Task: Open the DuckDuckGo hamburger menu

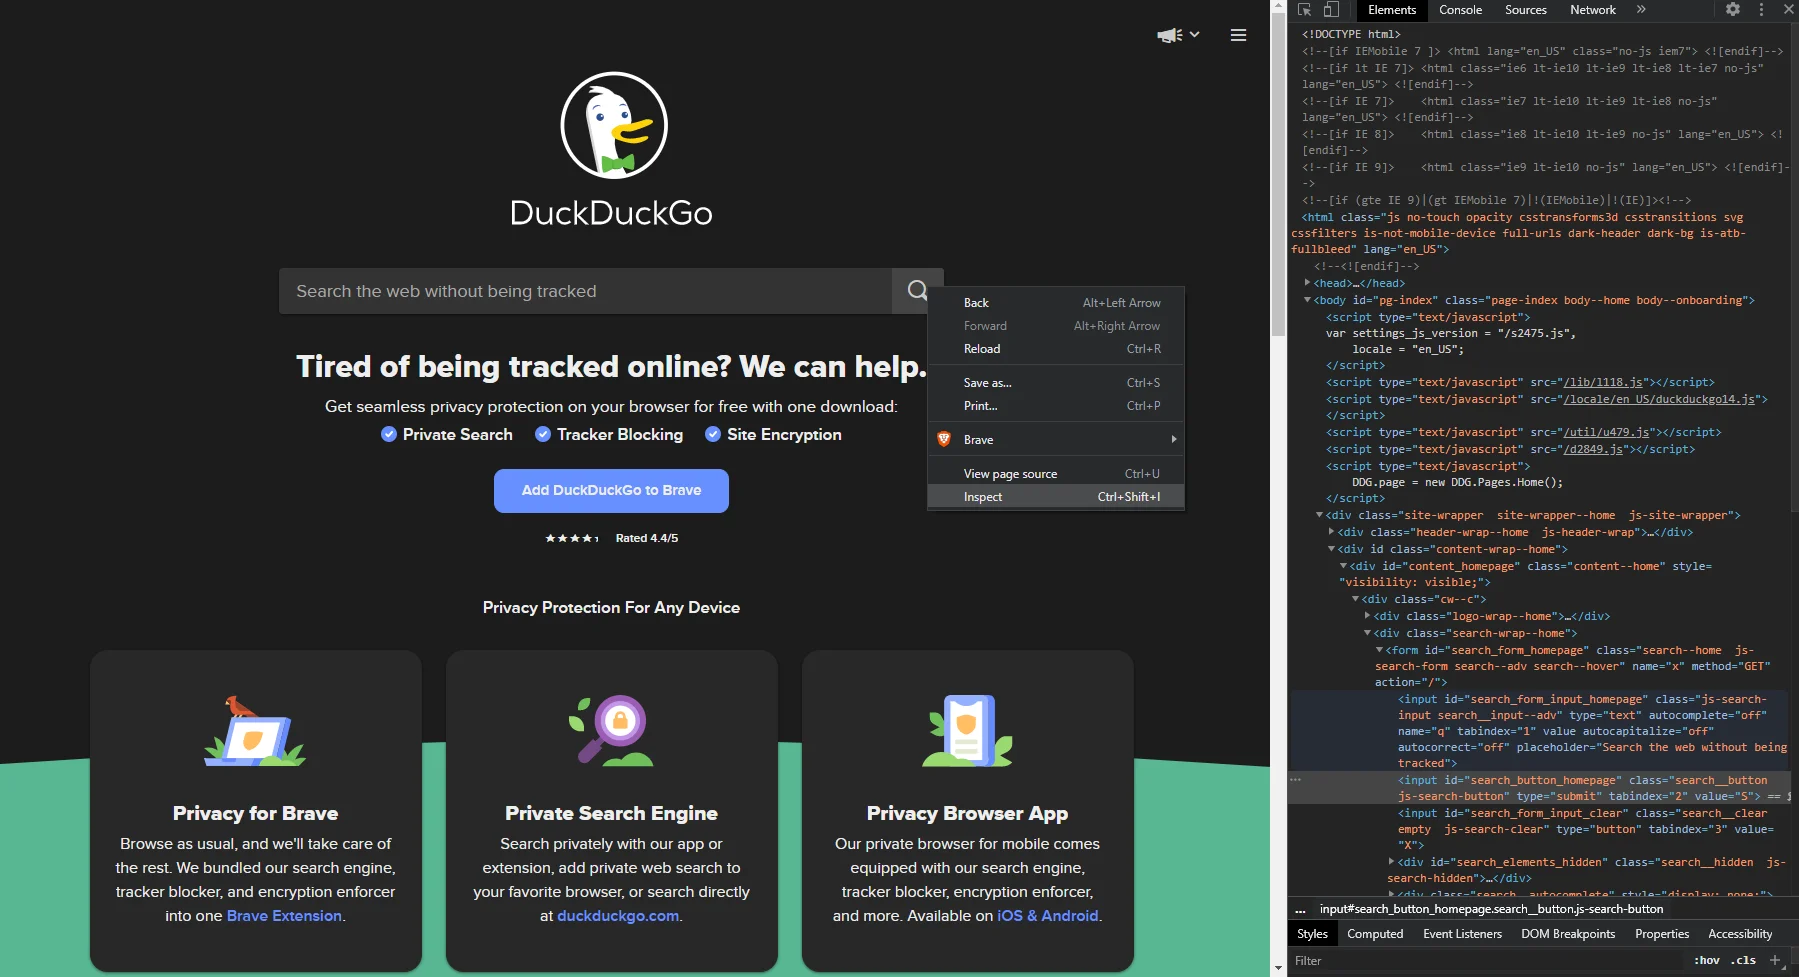Action: point(1238,35)
